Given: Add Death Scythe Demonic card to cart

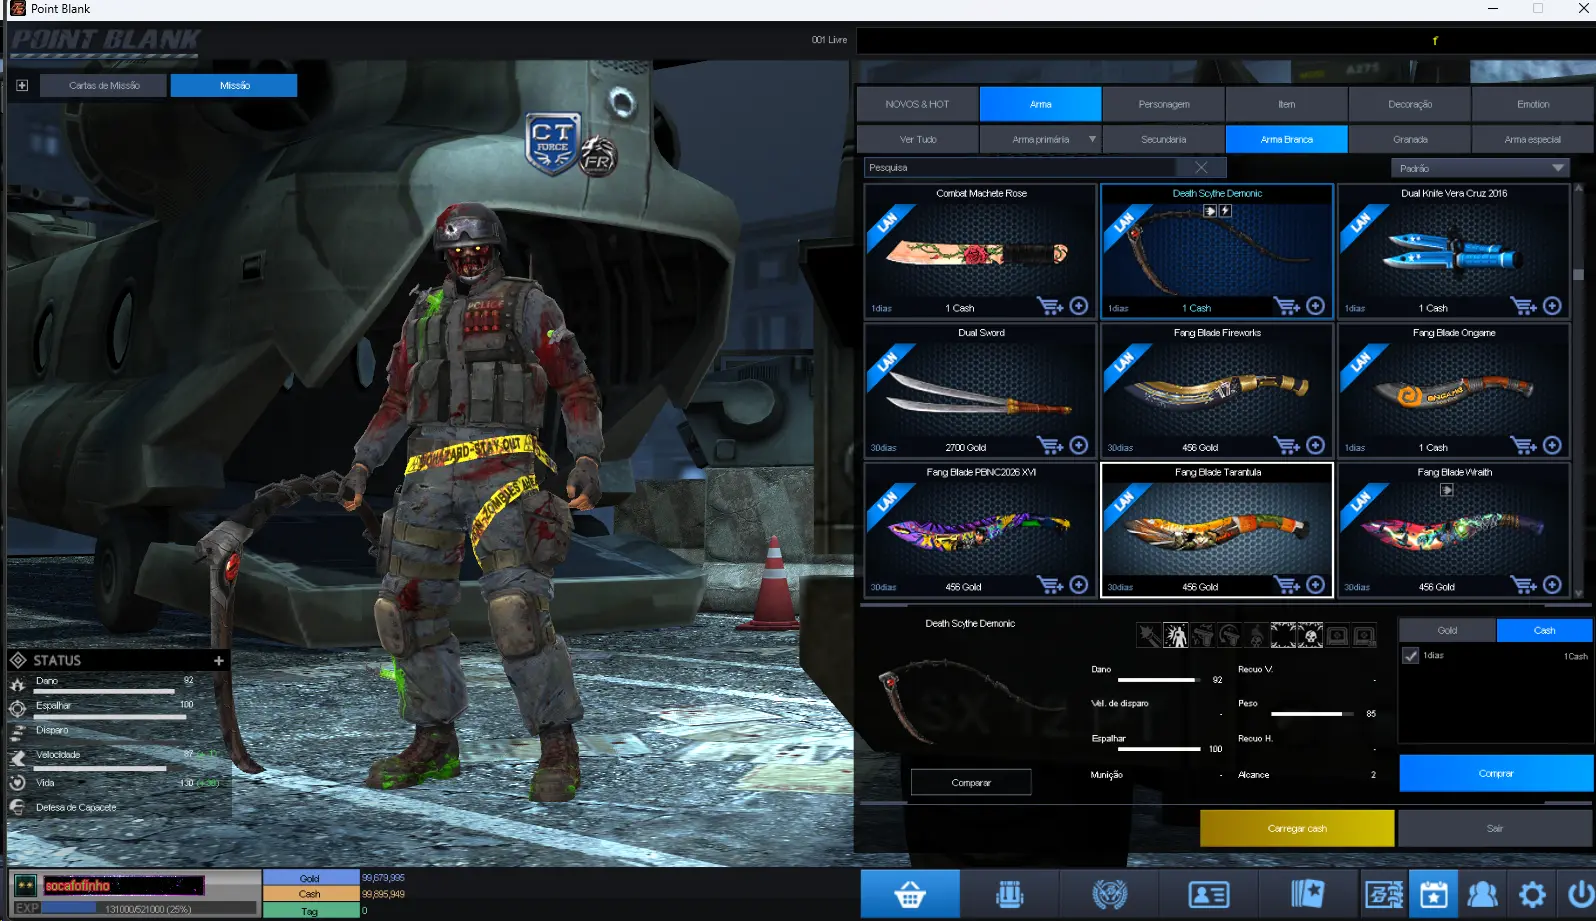Looking at the screenshot, I should 1287,306.
